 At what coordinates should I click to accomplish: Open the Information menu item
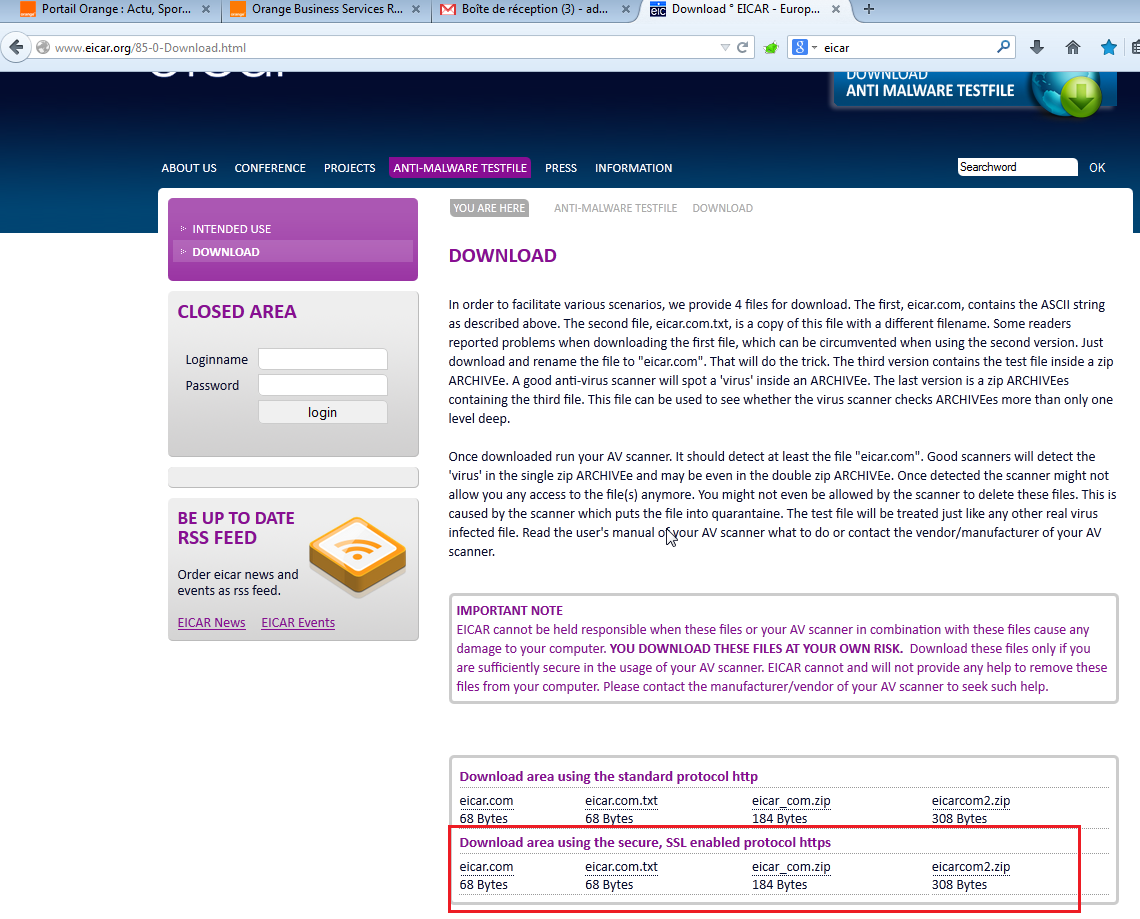click(633, 168)
